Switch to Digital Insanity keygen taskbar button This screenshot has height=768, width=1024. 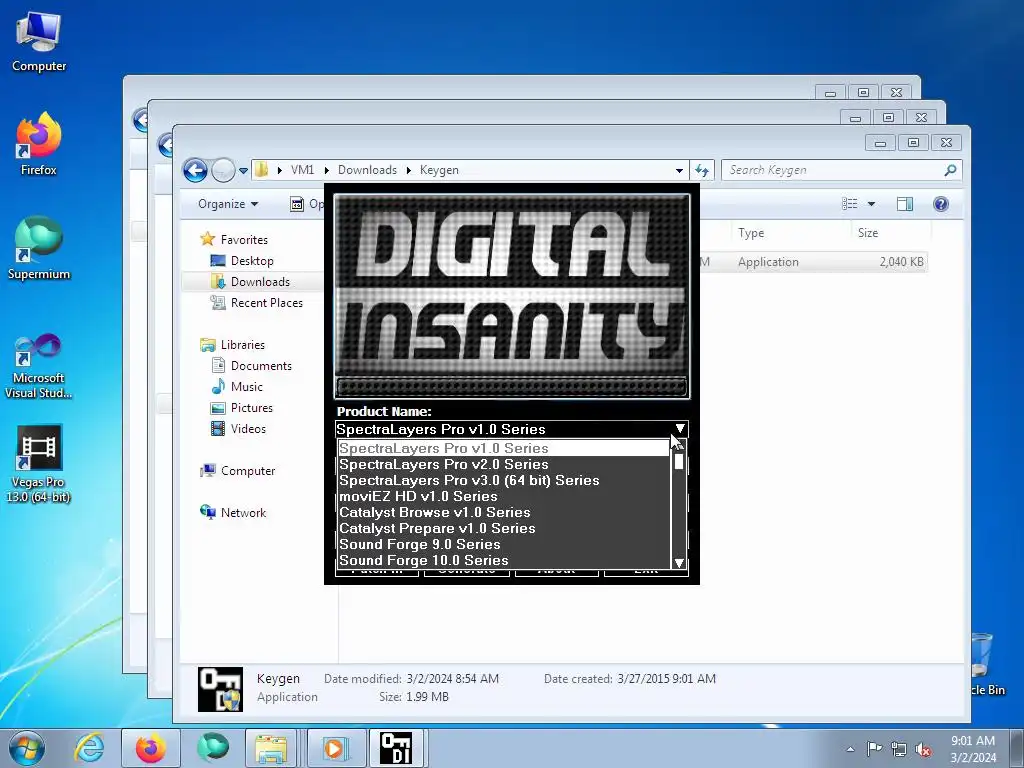coord(396,748)
